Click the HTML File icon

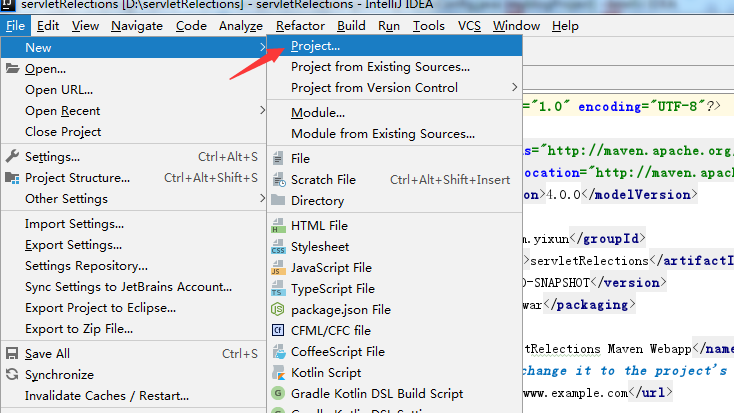278,226
